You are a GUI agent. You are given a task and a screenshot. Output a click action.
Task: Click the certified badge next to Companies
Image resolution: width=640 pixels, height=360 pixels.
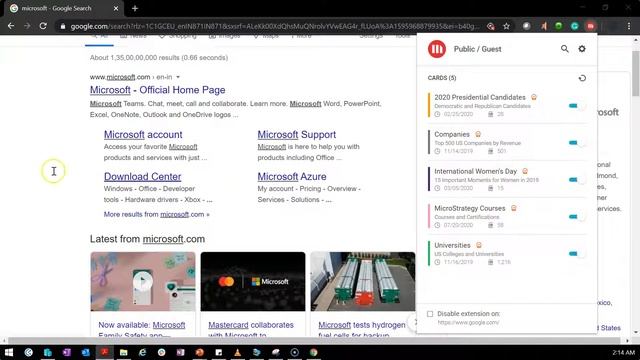point(478,134)
